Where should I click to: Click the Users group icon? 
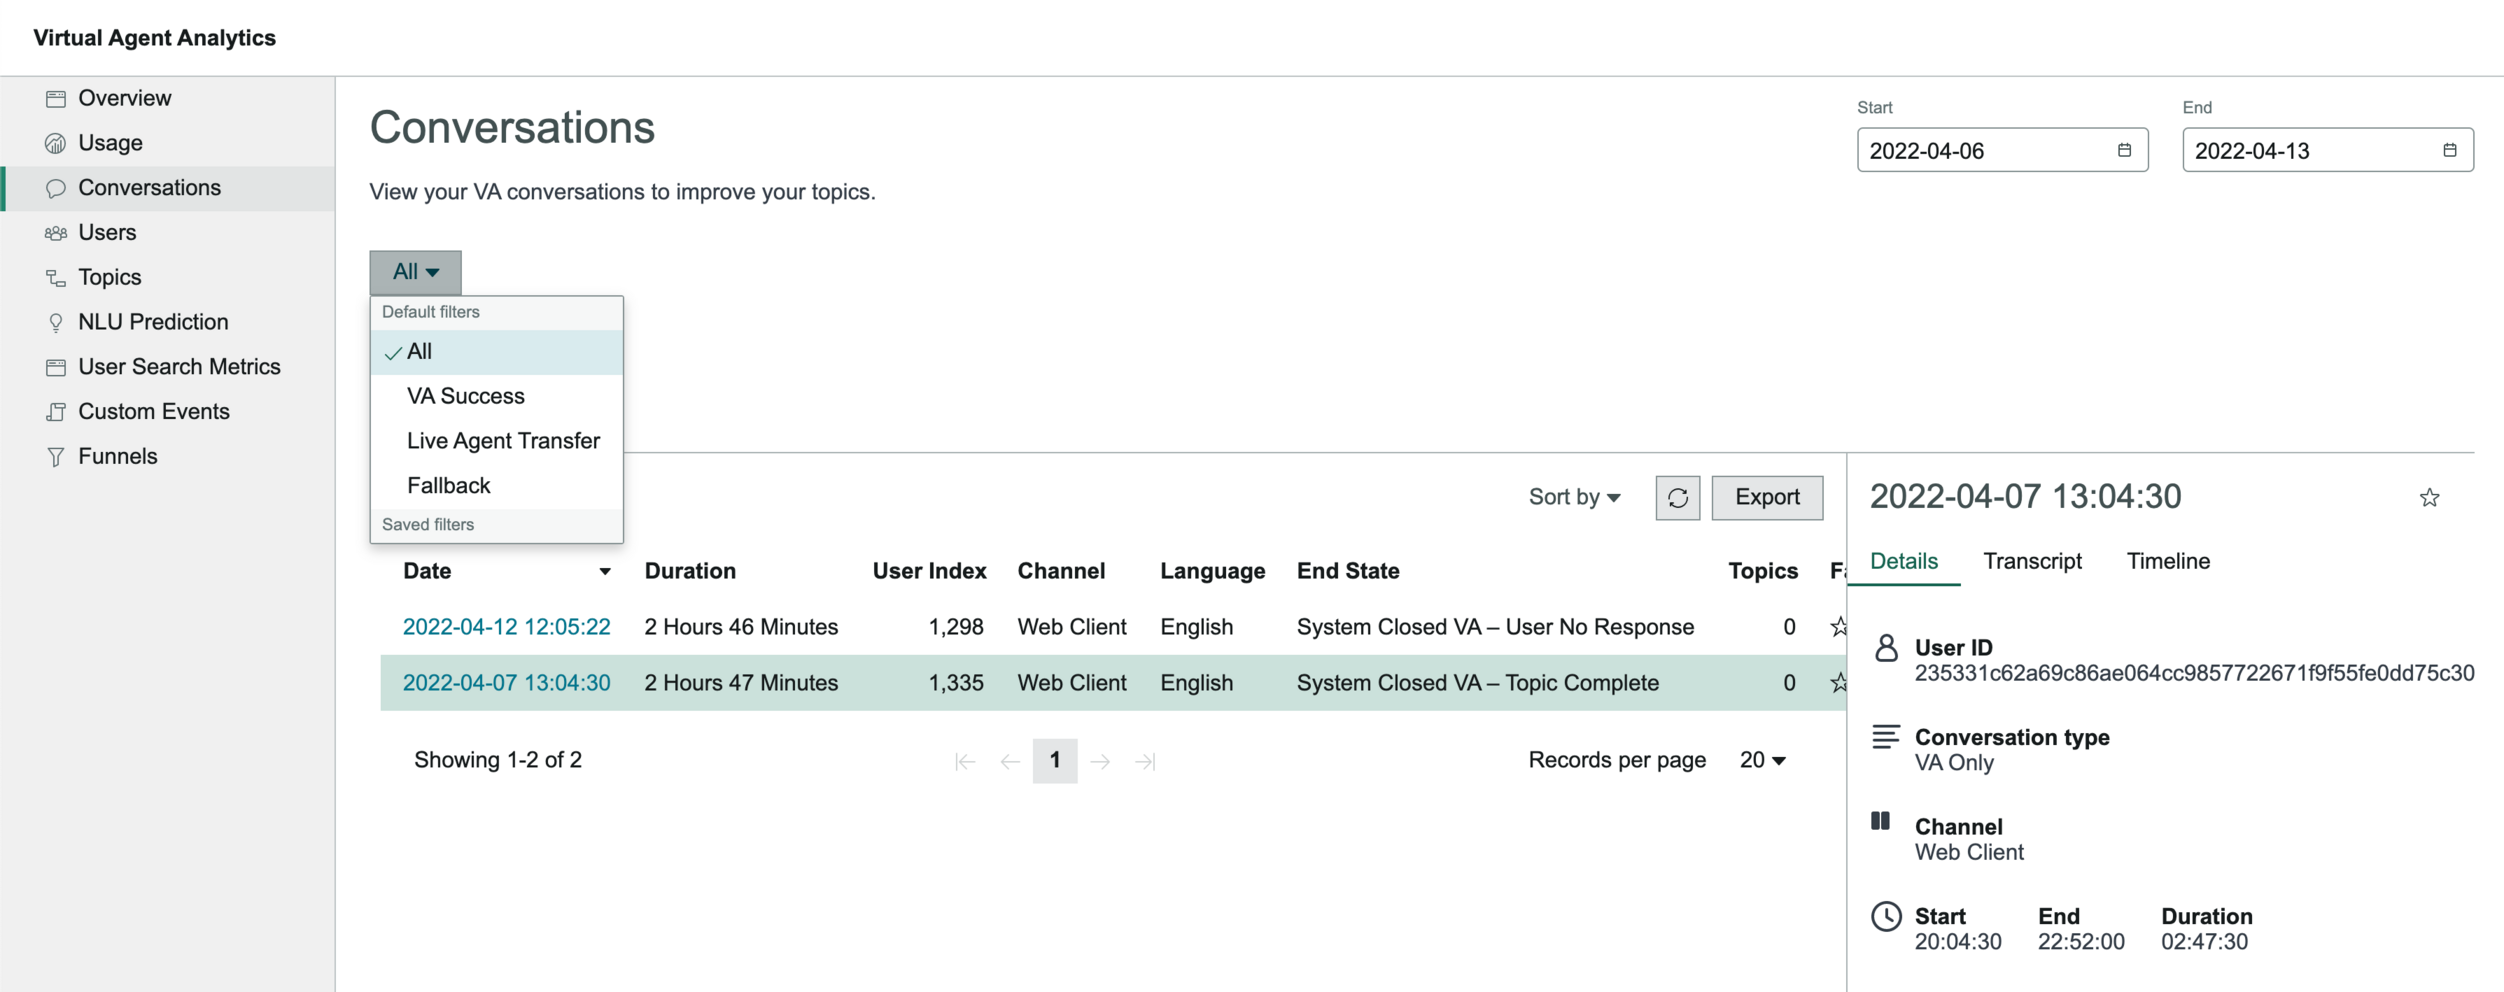coord(56,233)
